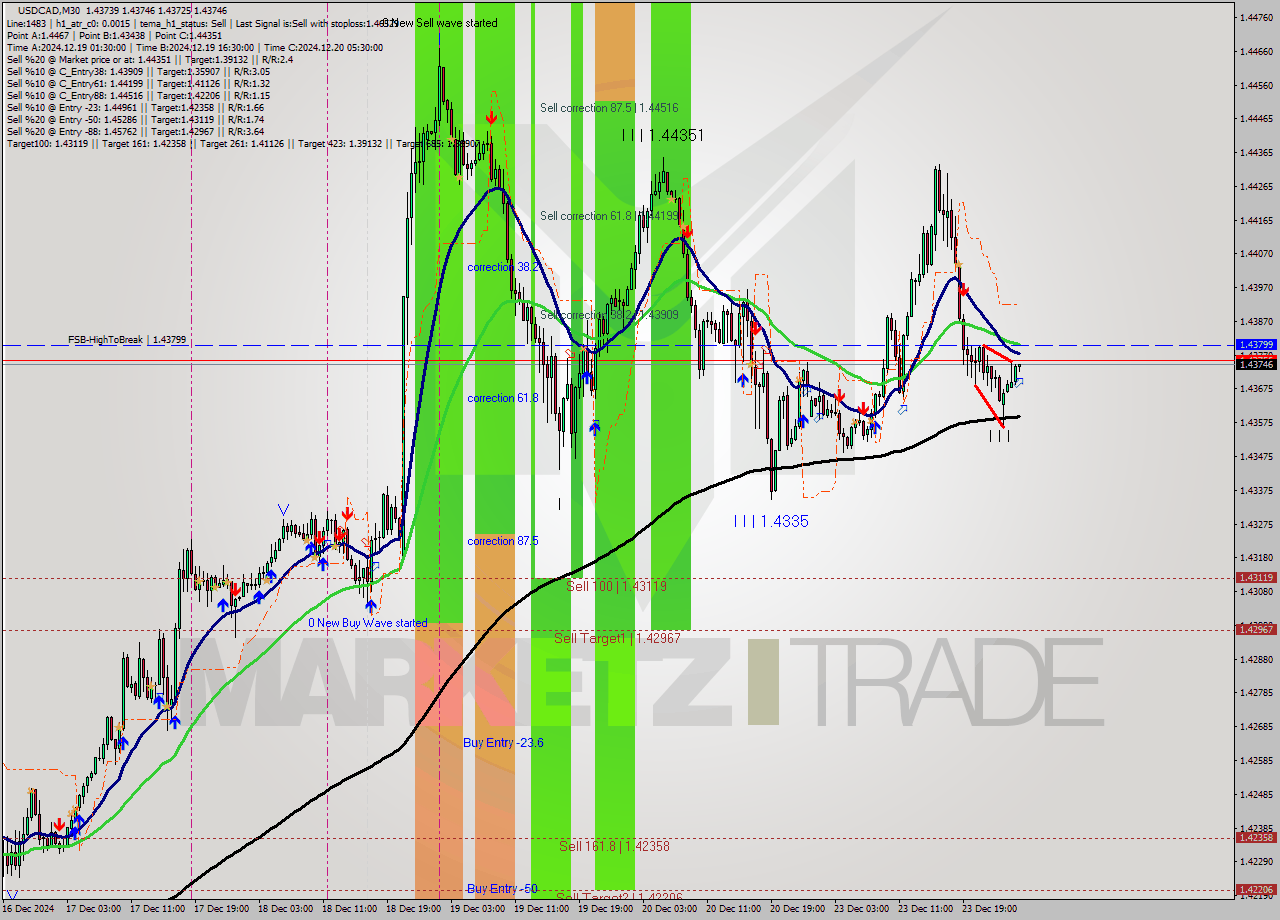
Task: Select 1.43575 on the price axis
Action: point(1256,423)
